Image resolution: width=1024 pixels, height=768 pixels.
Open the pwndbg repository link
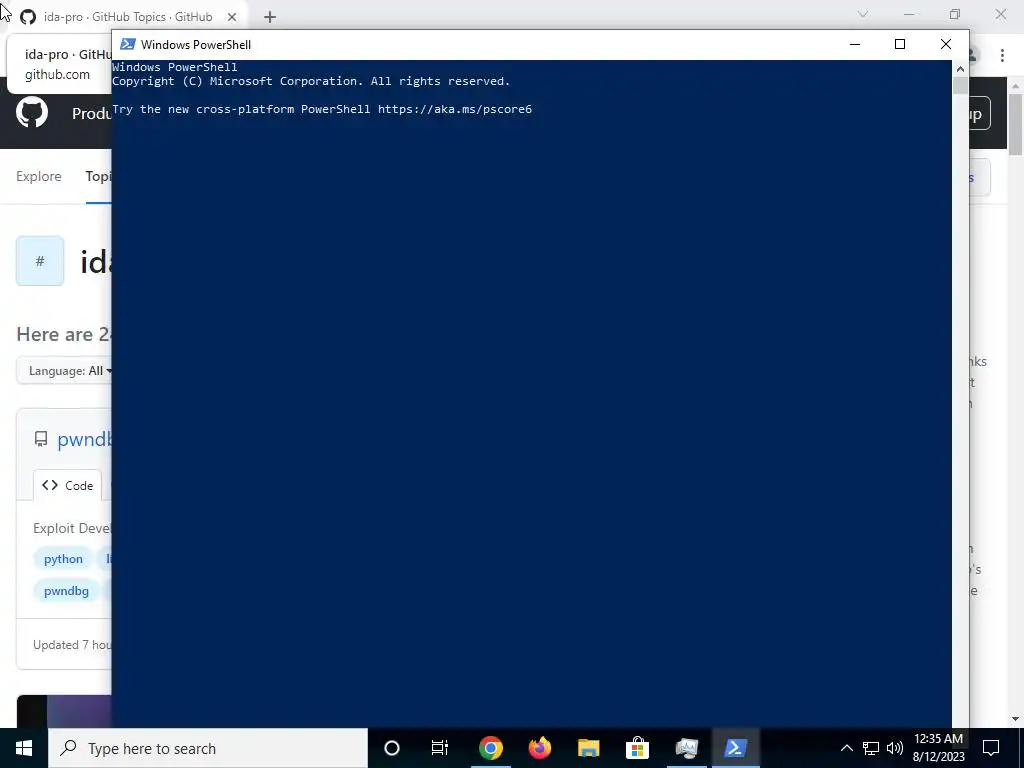click(84, 439)
